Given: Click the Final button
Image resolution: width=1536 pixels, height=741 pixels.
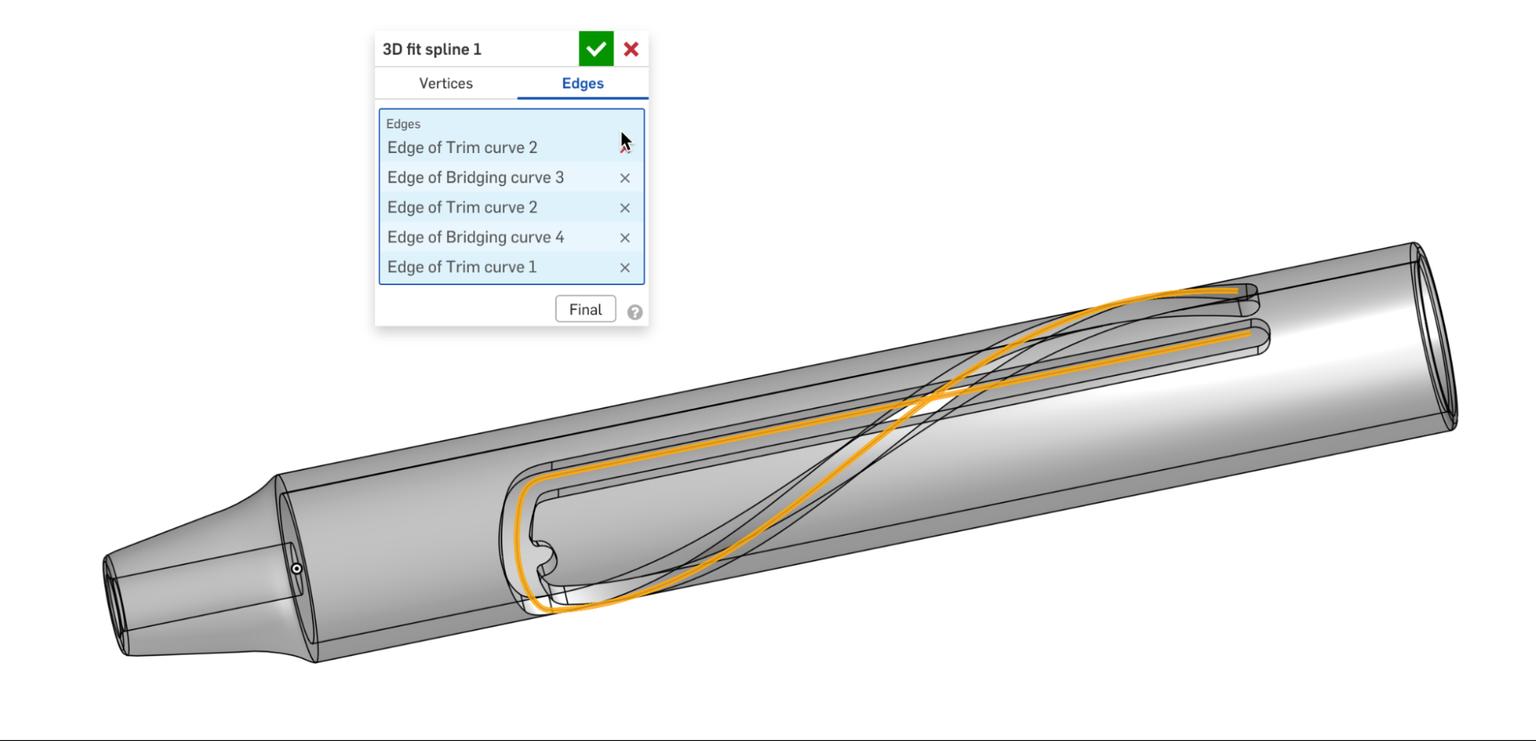Looking at the screenshot, I should 585,309.
